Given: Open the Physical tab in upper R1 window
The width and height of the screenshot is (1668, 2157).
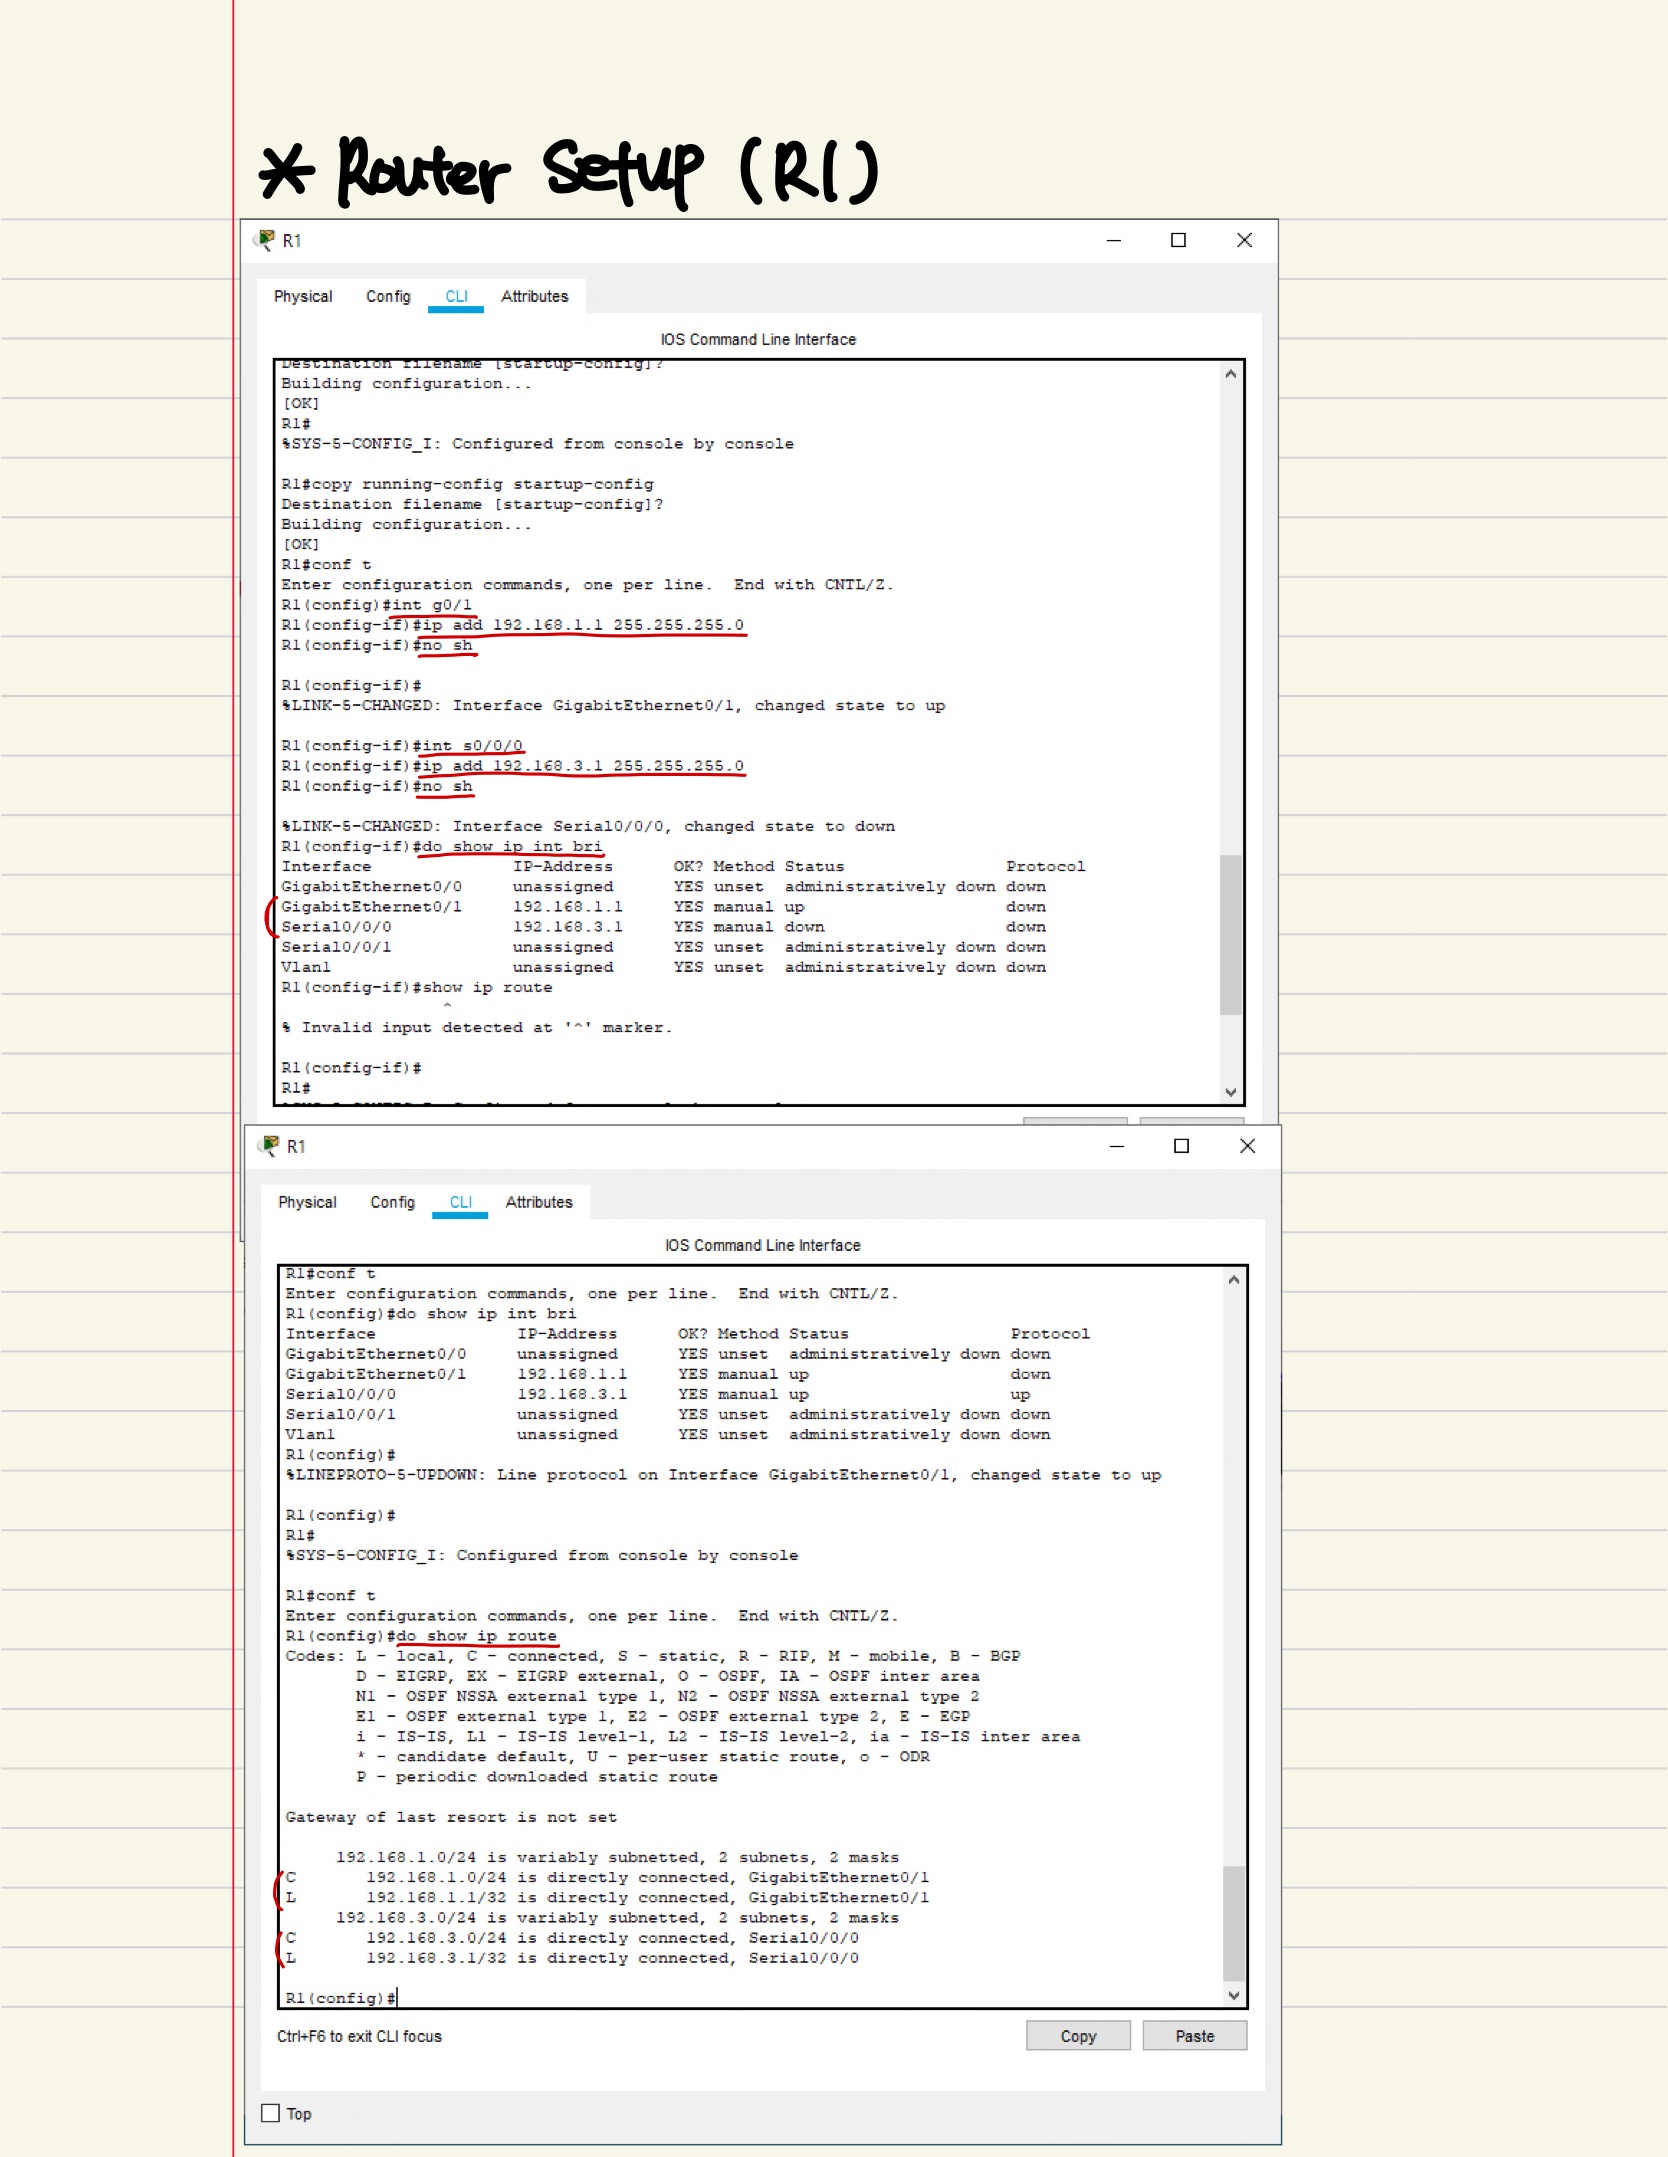Looking at the screenshot, I should pyautogui.click(x=303, y=297).
